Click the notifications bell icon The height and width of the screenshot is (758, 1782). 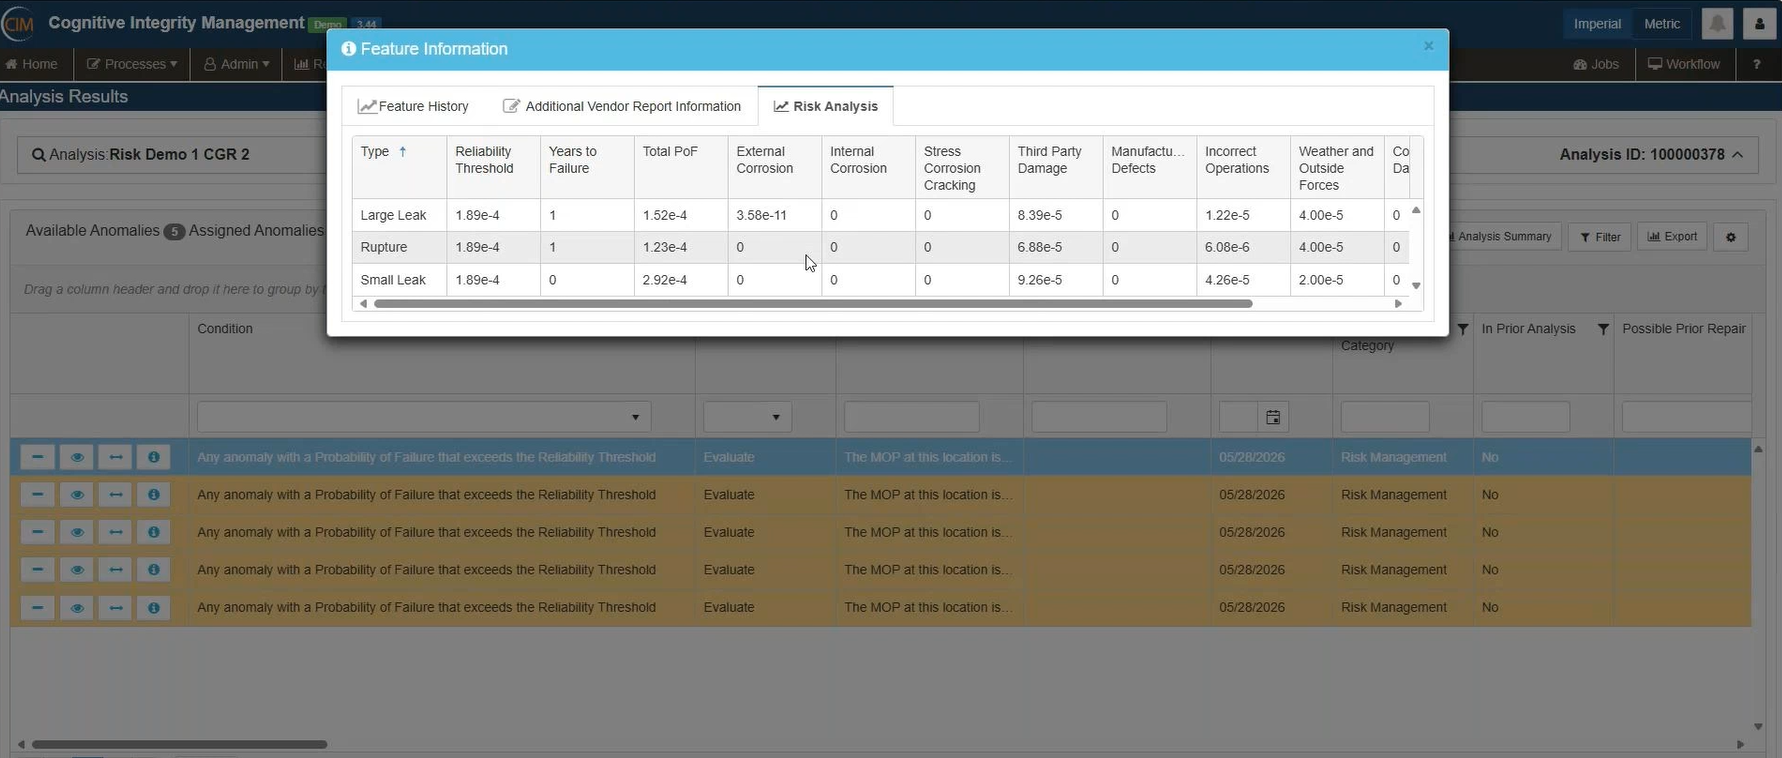tap(1717, 24)
